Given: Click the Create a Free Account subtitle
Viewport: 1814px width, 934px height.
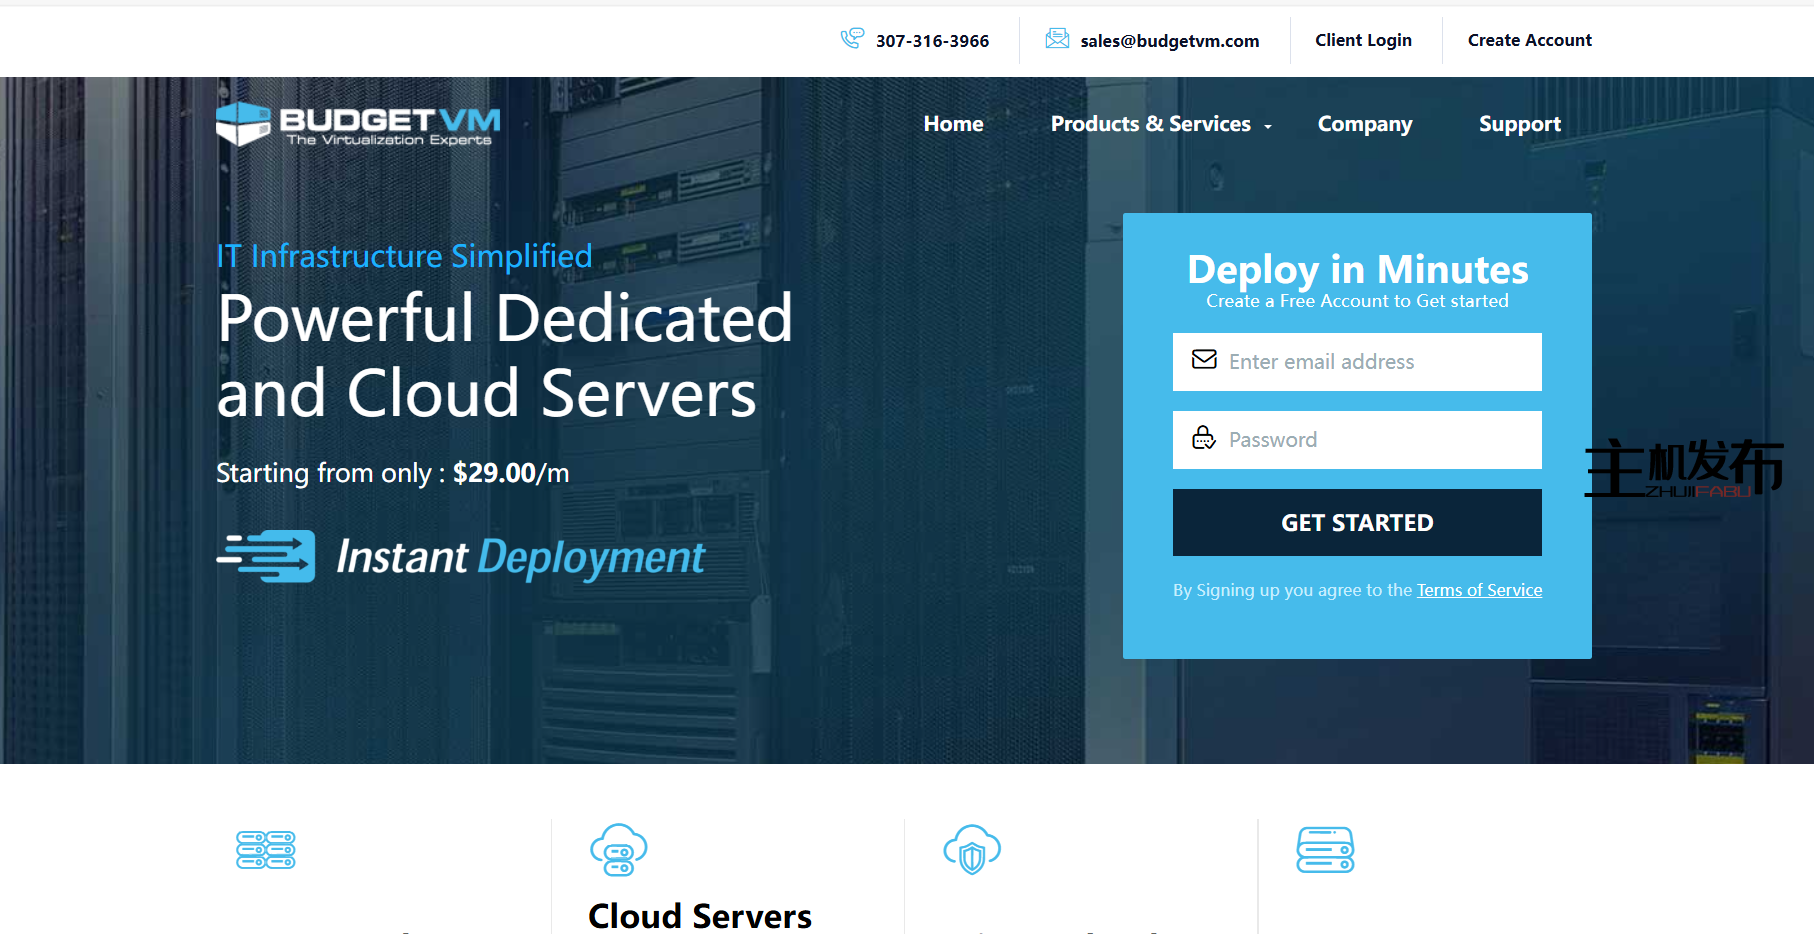Looking at the screenshot, I should (1357, 301).
